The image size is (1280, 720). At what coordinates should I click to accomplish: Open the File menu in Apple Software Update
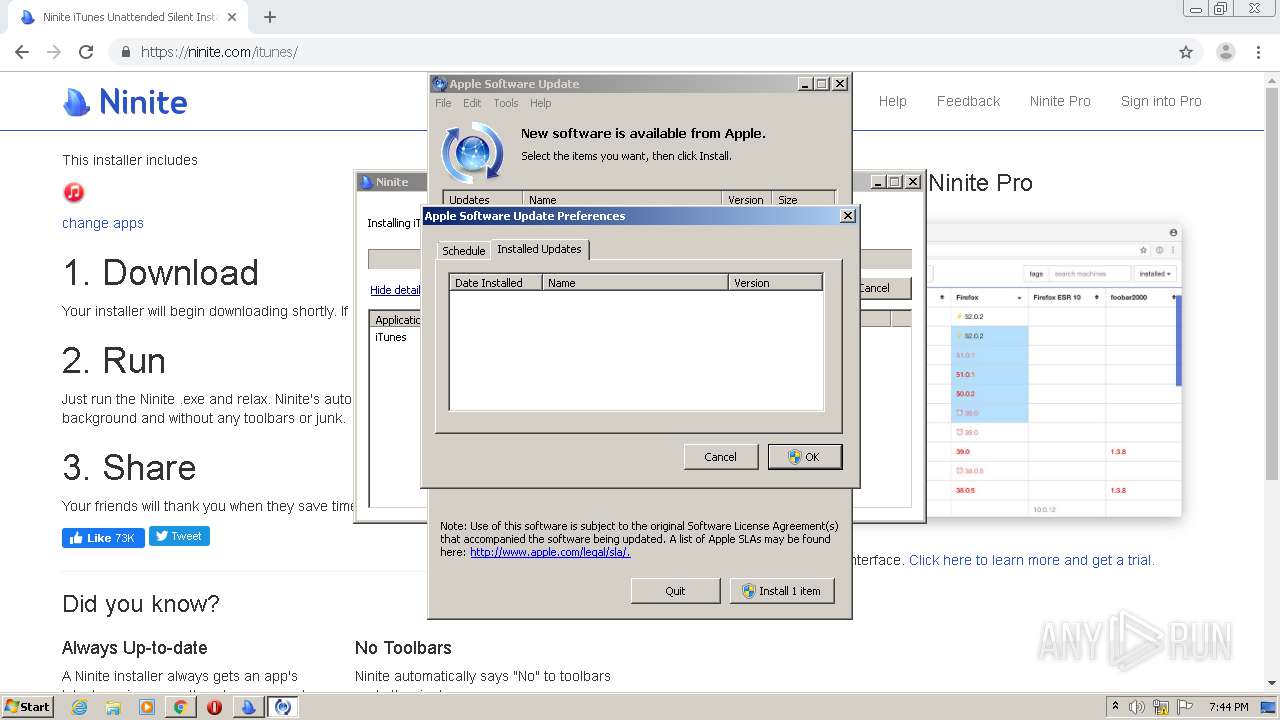pyautogui.click(x=443, y=103)
